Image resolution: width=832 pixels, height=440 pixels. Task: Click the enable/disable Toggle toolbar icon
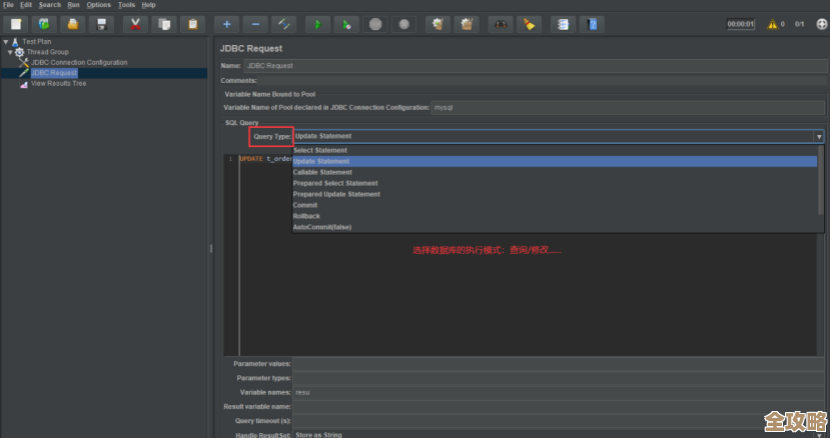[x=285, y=24]
